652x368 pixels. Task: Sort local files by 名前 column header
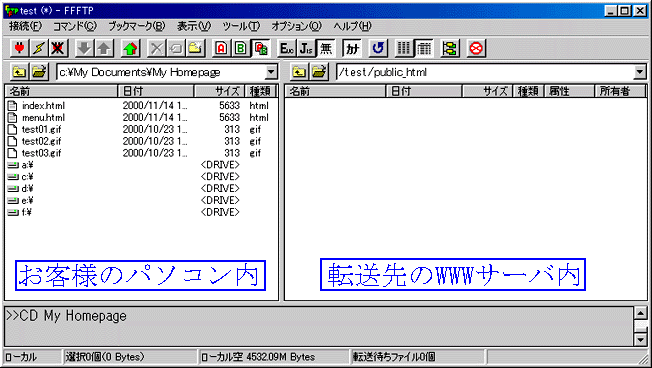(x=62, y=91)
